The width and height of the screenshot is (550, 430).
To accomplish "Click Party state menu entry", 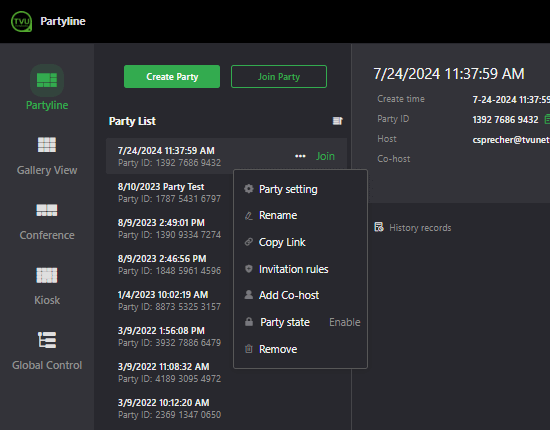I will coord(284,322).
